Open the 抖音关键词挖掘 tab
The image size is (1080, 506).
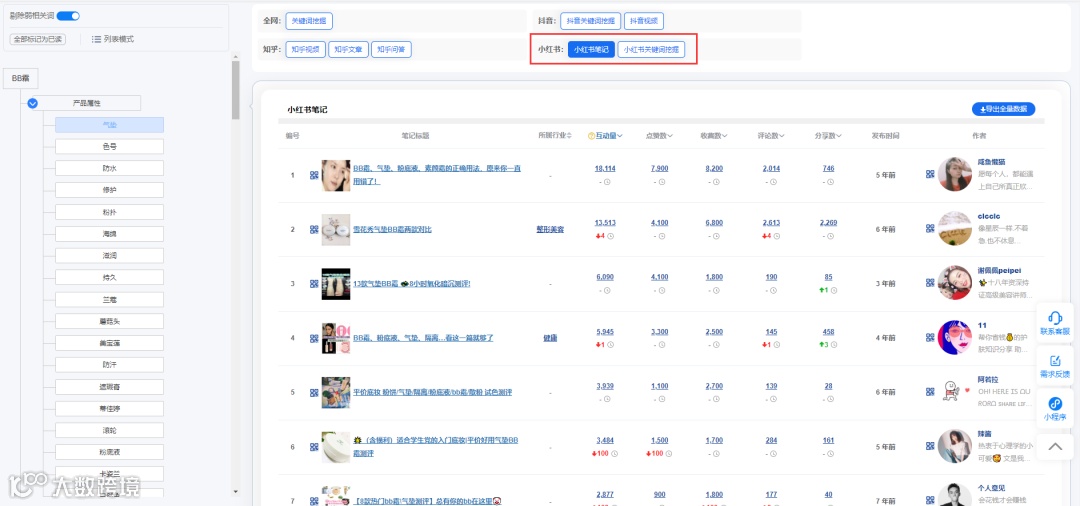[590, 21]
